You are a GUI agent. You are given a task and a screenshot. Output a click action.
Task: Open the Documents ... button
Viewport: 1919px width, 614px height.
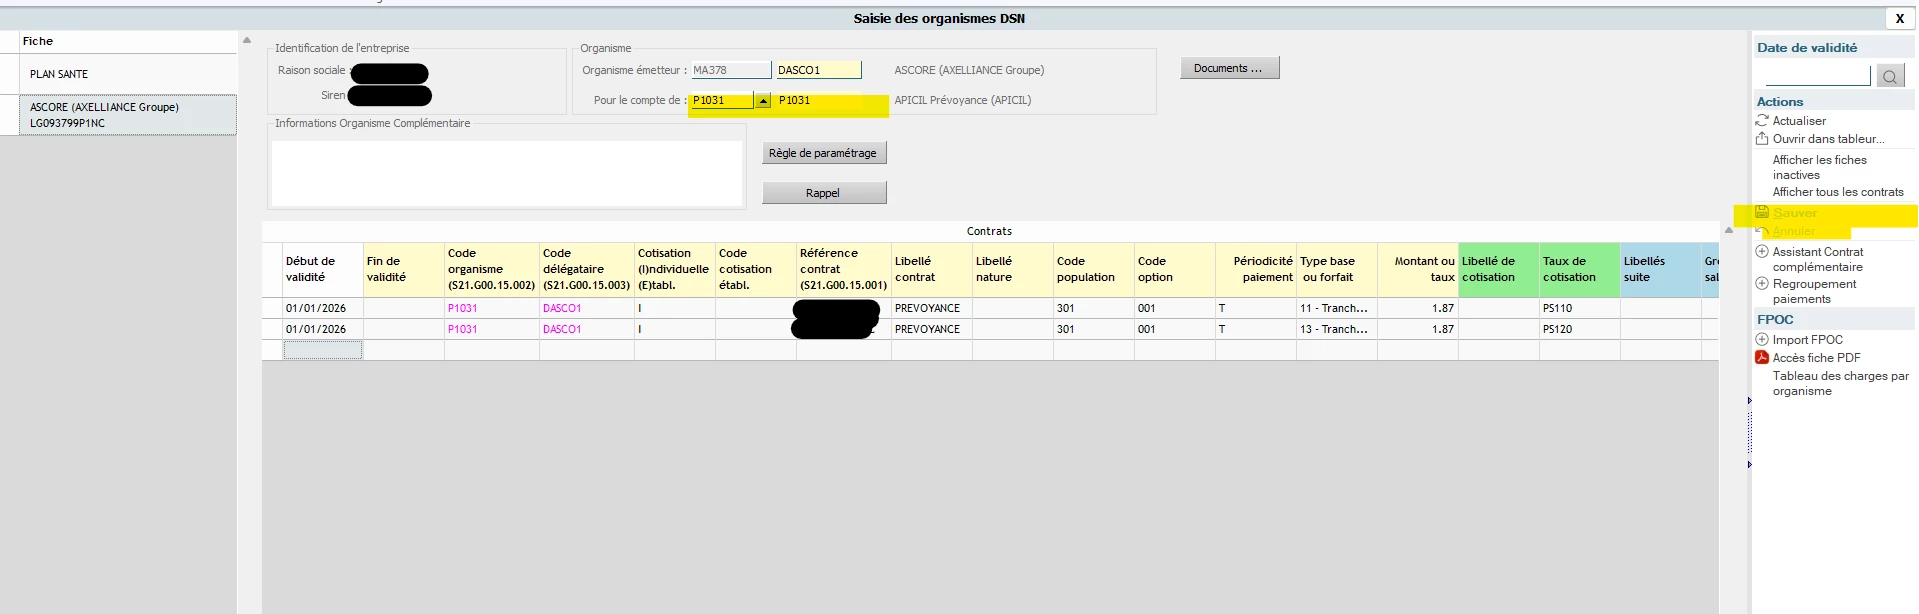click(x=1229, y=68)
